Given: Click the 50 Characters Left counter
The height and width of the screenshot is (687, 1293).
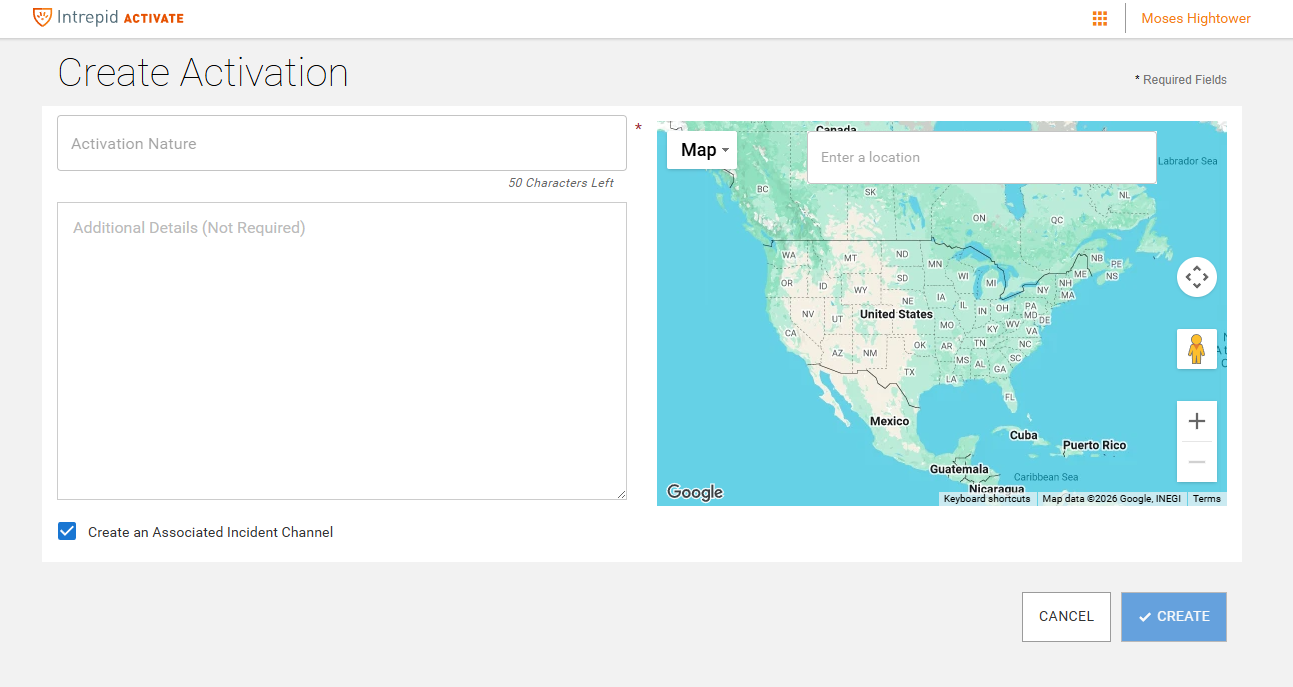Looking at the screenshot, I should 561,183.
